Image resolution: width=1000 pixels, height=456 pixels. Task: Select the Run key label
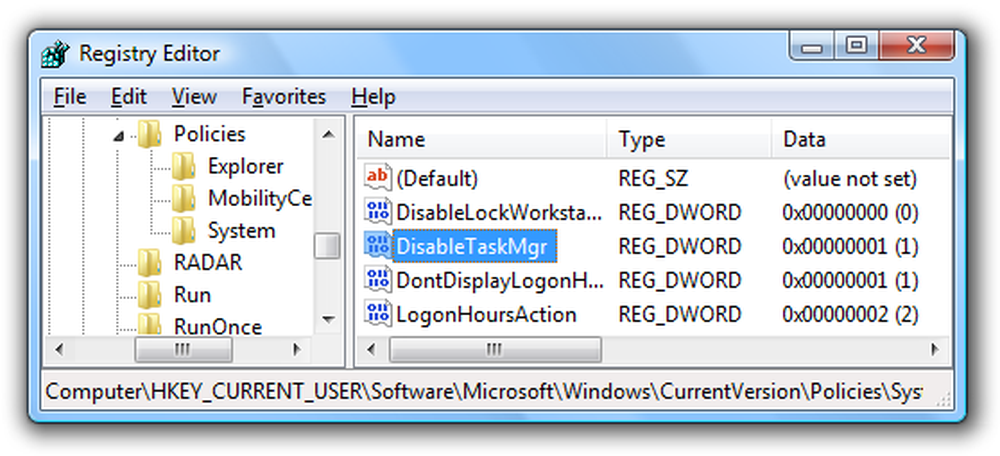(x=192, y=295)
